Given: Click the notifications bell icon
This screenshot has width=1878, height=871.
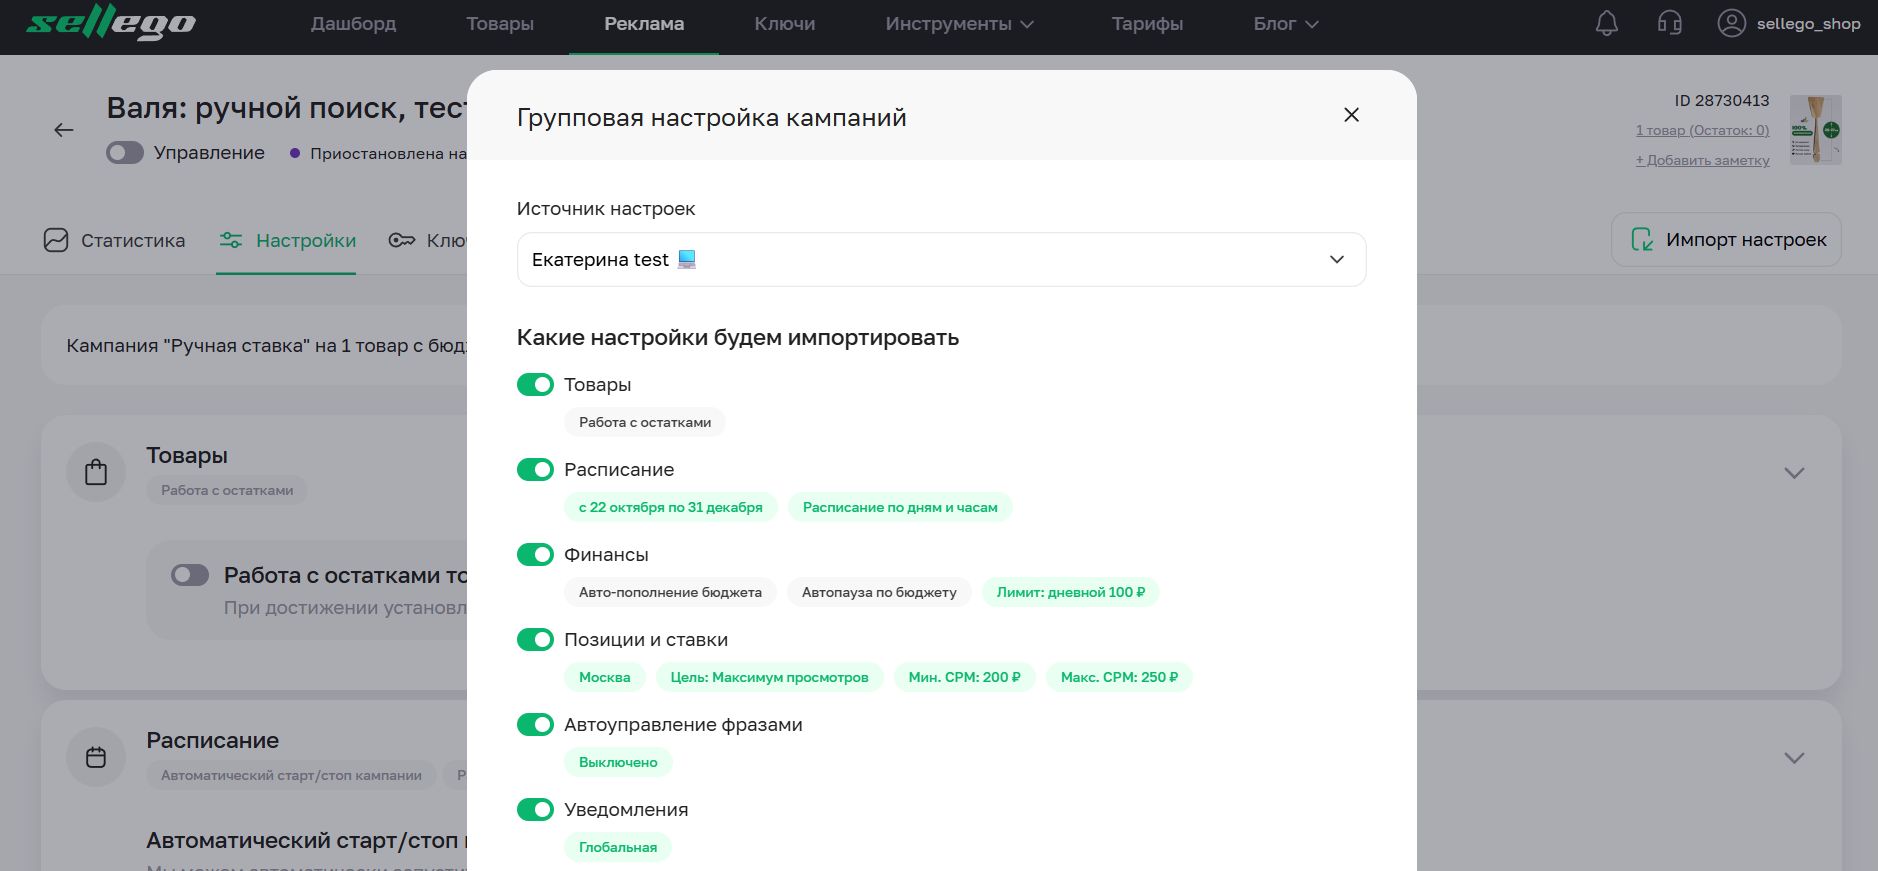Looking at the screenshot, I should pyautogui.click(x=1606, y=24).
